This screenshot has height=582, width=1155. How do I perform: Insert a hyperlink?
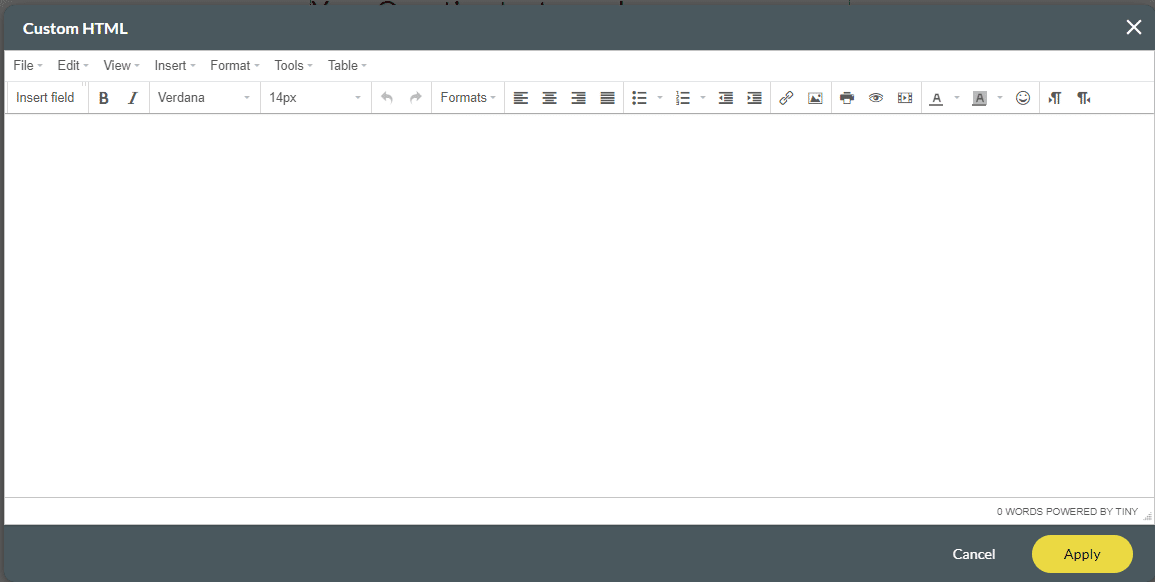[x=786, y=97]
